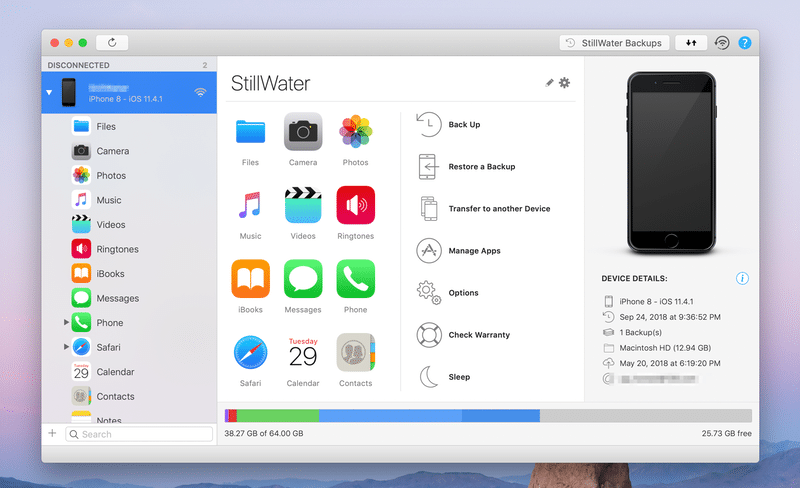Image resolution: width=800 pixels, height=488 pixels.
Task: Focus the sidebar Search field
Action: 139,434
